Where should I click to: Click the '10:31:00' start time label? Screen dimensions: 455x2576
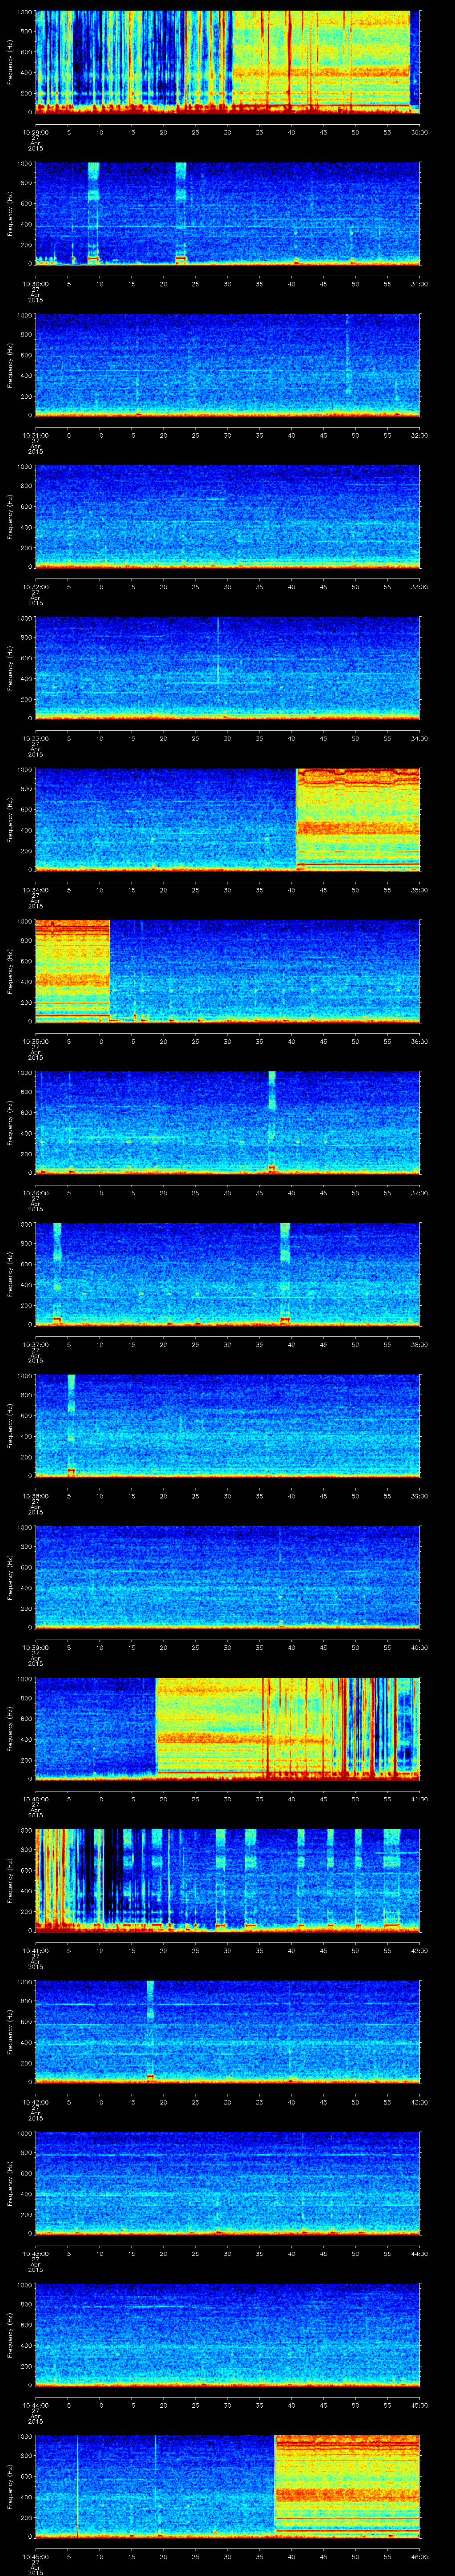tap(35, 434)
